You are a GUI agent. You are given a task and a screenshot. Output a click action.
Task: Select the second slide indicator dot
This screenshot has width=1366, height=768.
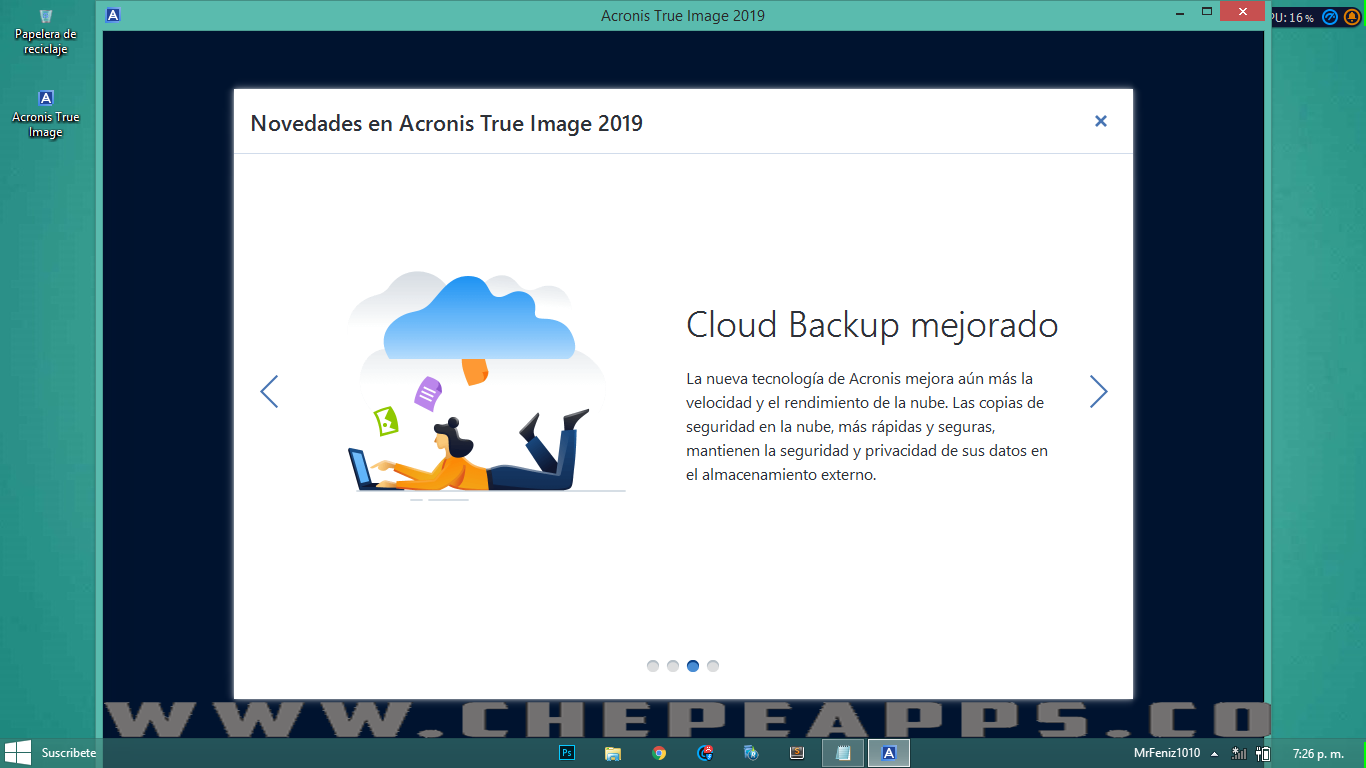tap(673, 666)
